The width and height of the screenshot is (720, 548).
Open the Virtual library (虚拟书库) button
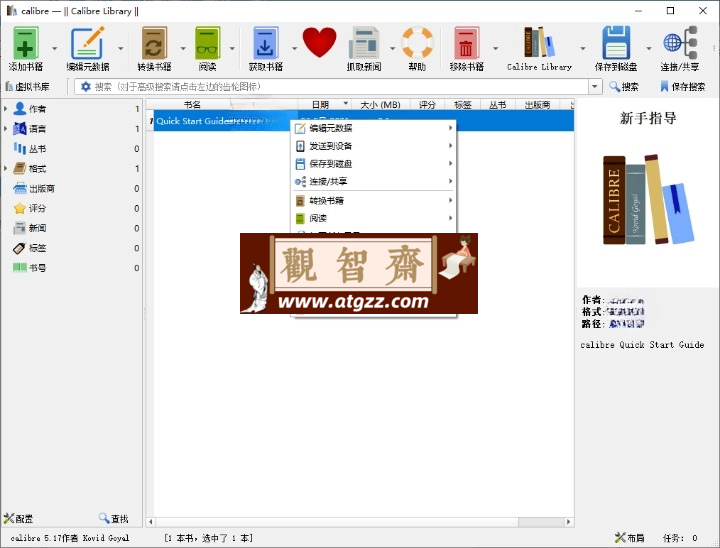27,86
